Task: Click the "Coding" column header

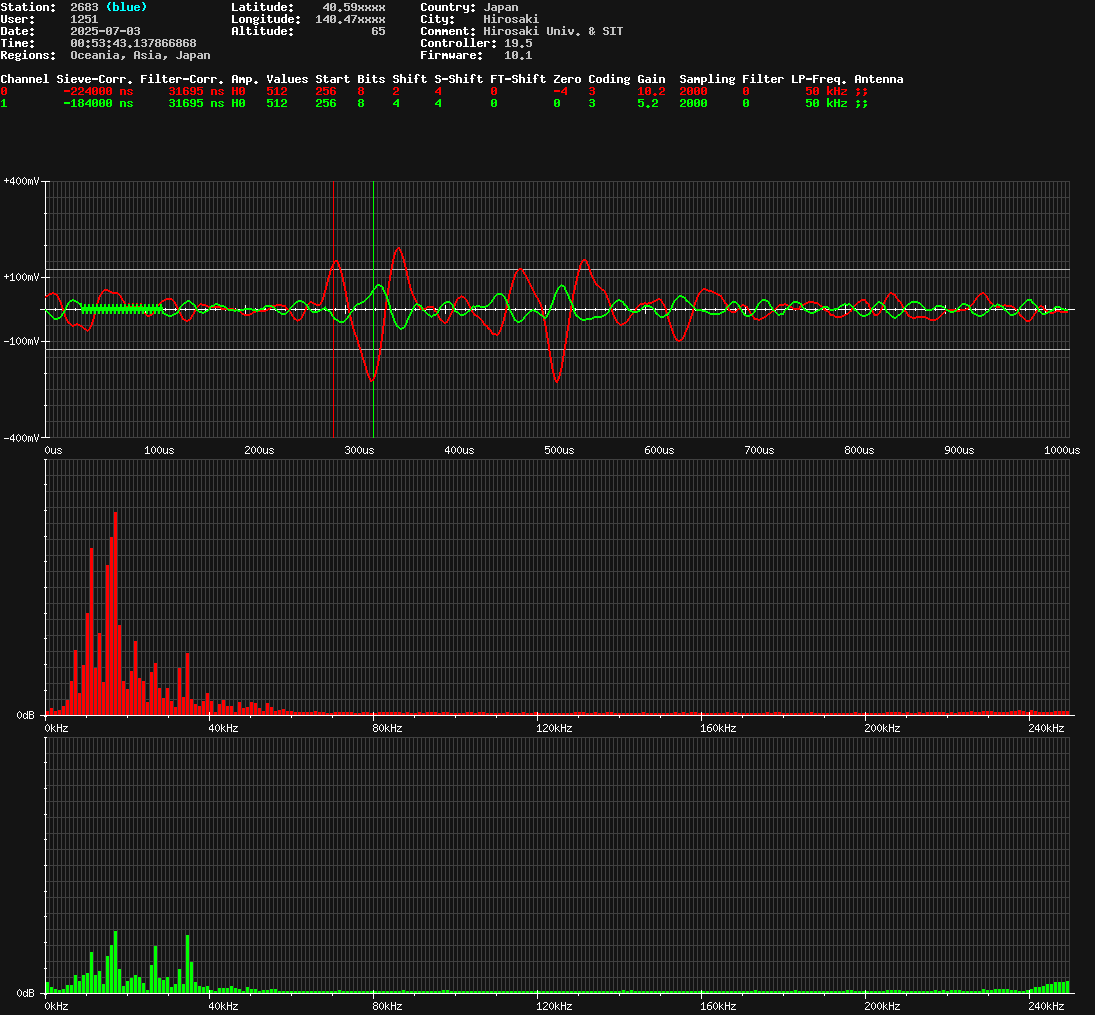Action: pyautogui.click(x=609, y=80)
